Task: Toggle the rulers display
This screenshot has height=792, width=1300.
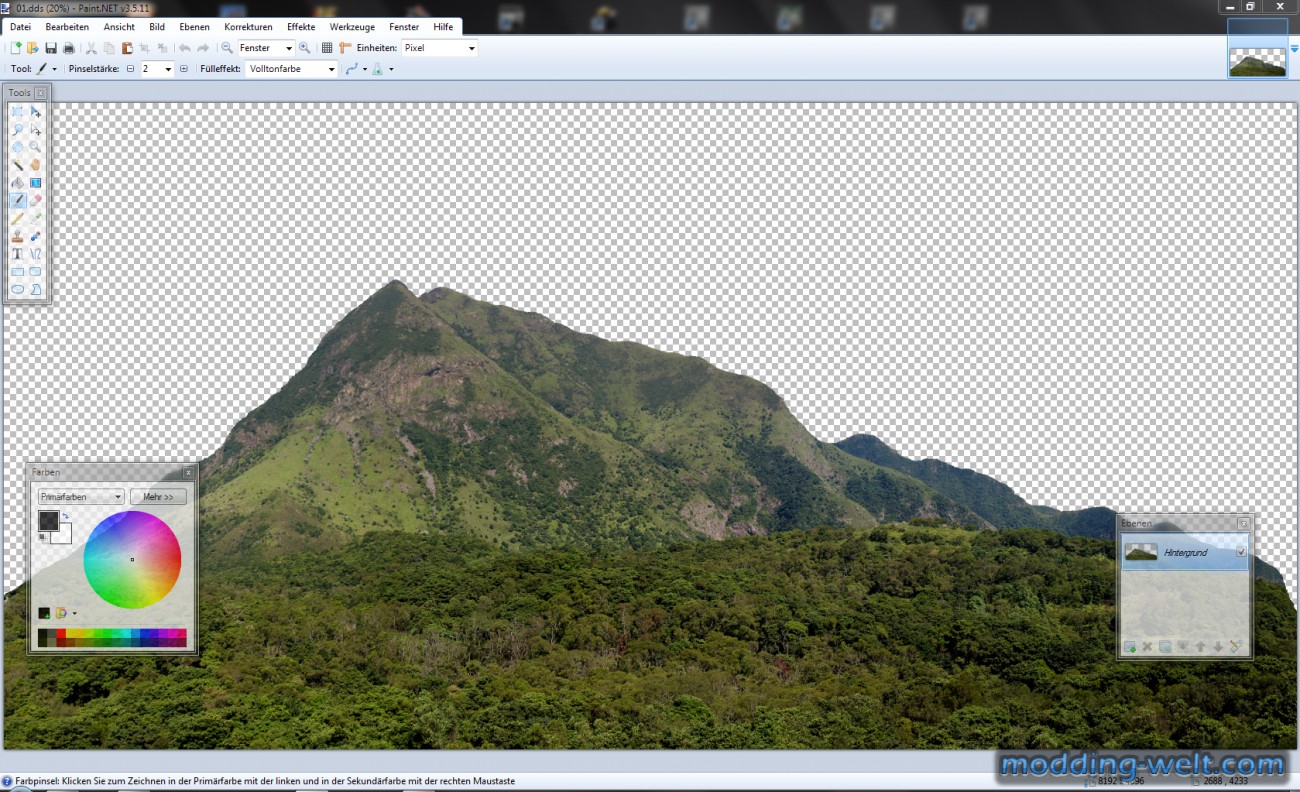Action: (345, 48)
